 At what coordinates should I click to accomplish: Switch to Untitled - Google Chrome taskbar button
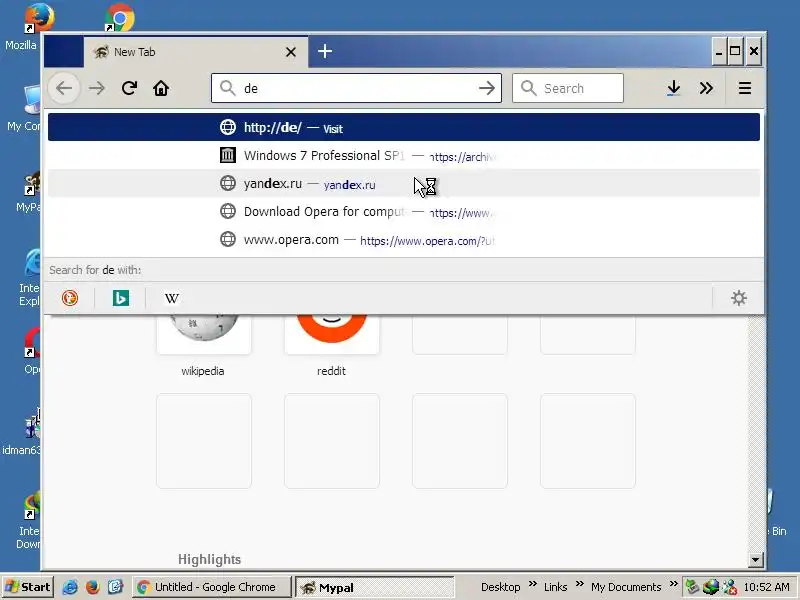[212, 587]
